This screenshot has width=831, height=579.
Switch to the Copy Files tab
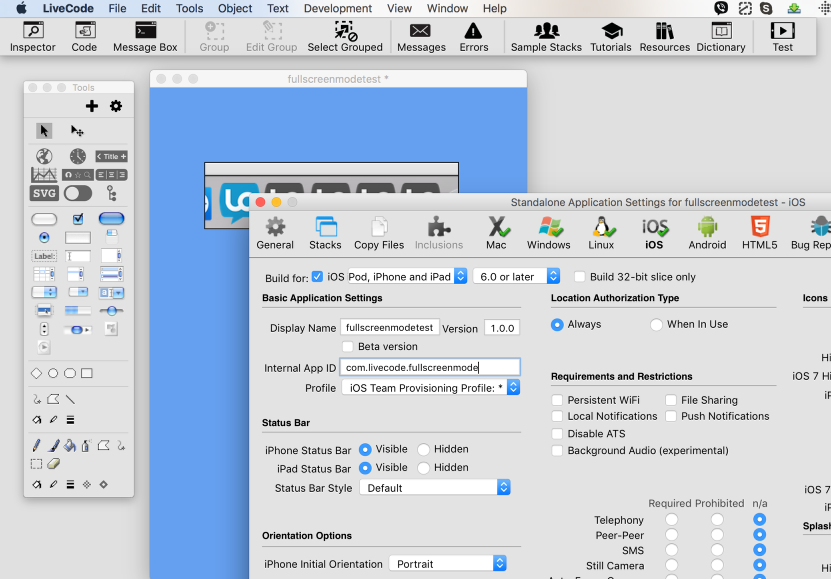(379, 233)
